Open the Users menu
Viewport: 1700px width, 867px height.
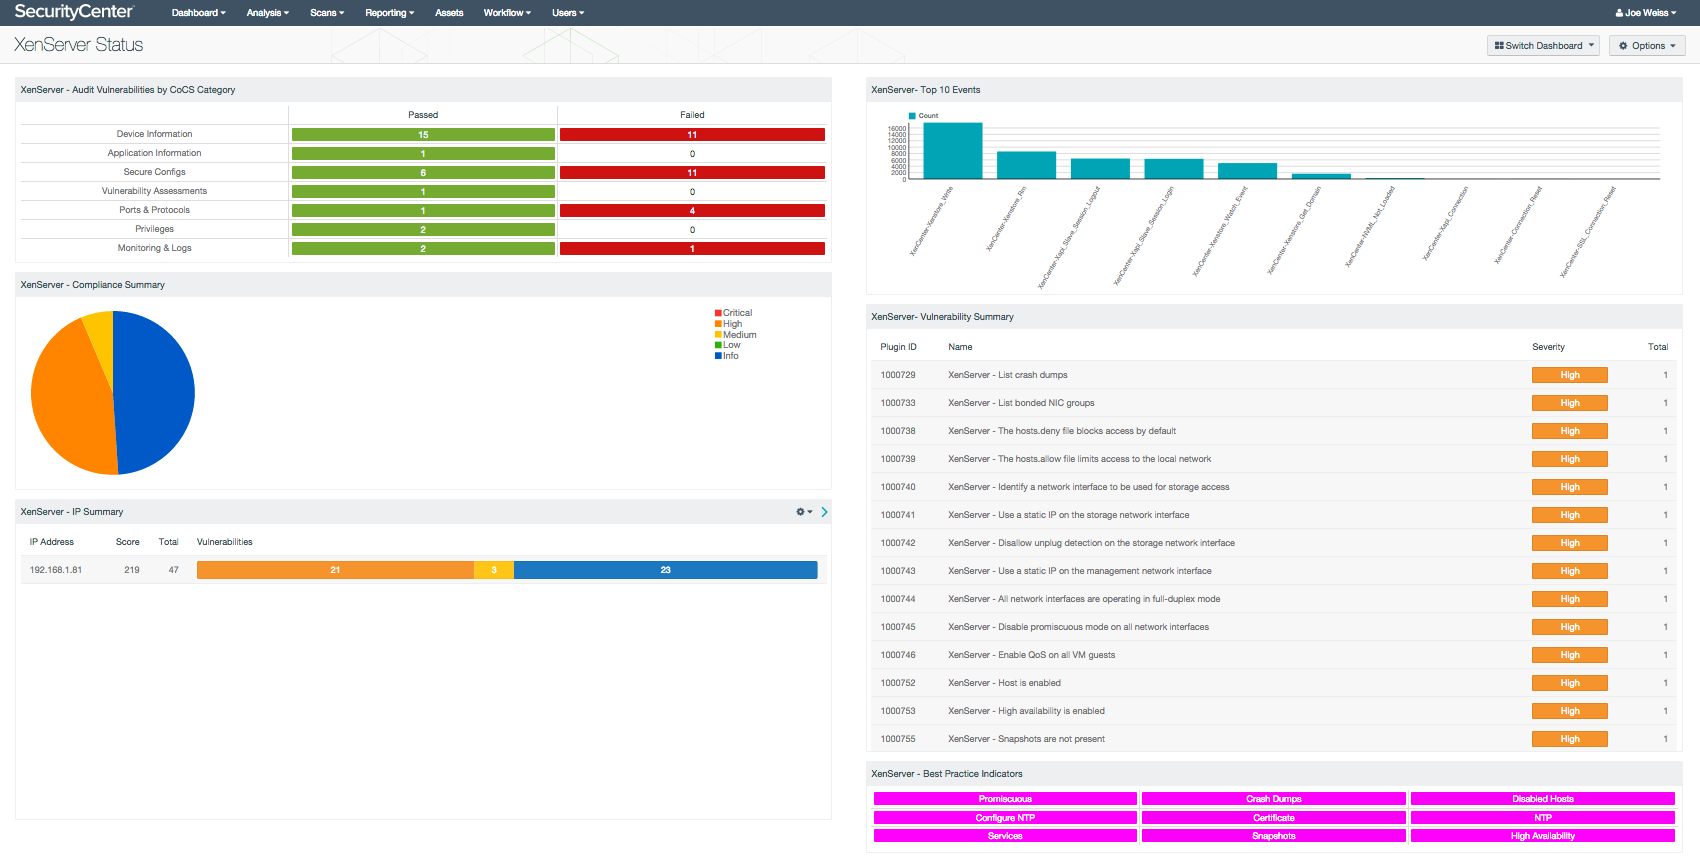[x=568, y=13]
